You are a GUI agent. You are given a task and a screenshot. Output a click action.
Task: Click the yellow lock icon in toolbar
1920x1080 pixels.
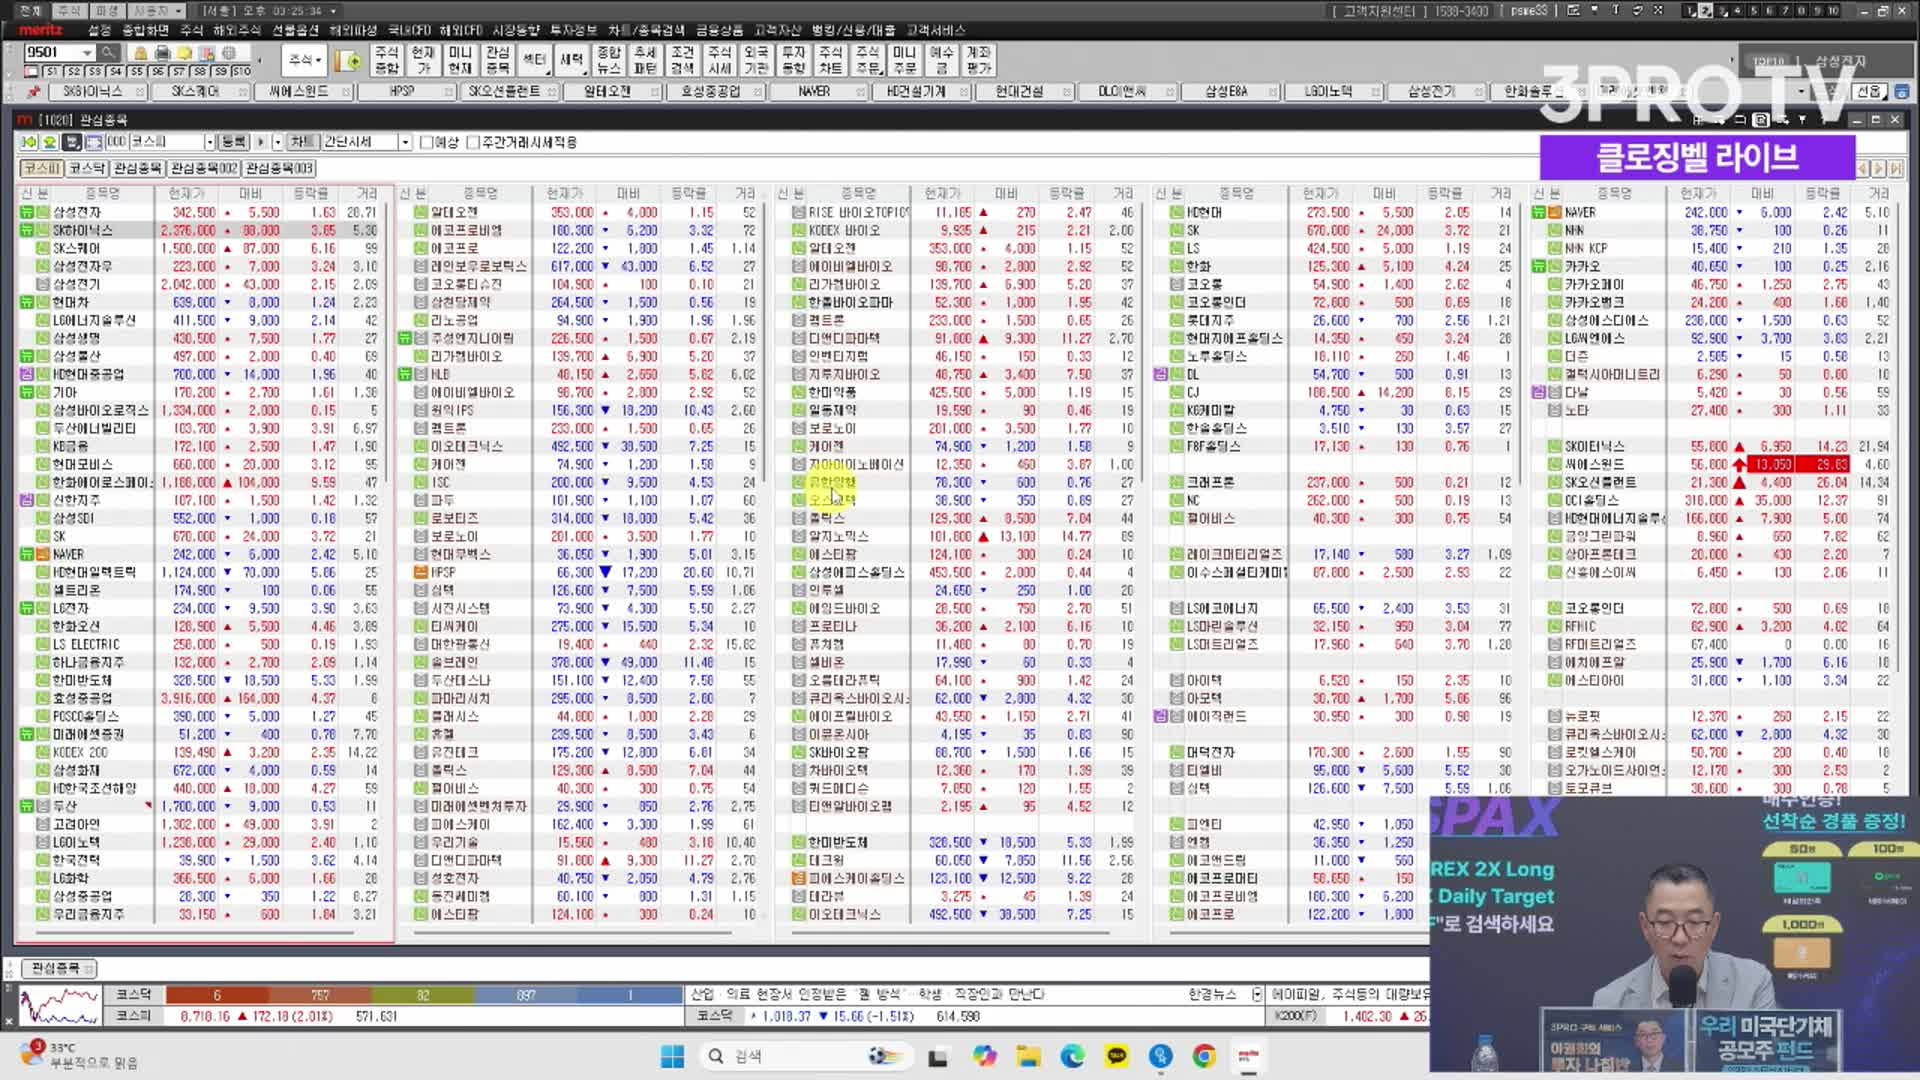pos(140,52)
